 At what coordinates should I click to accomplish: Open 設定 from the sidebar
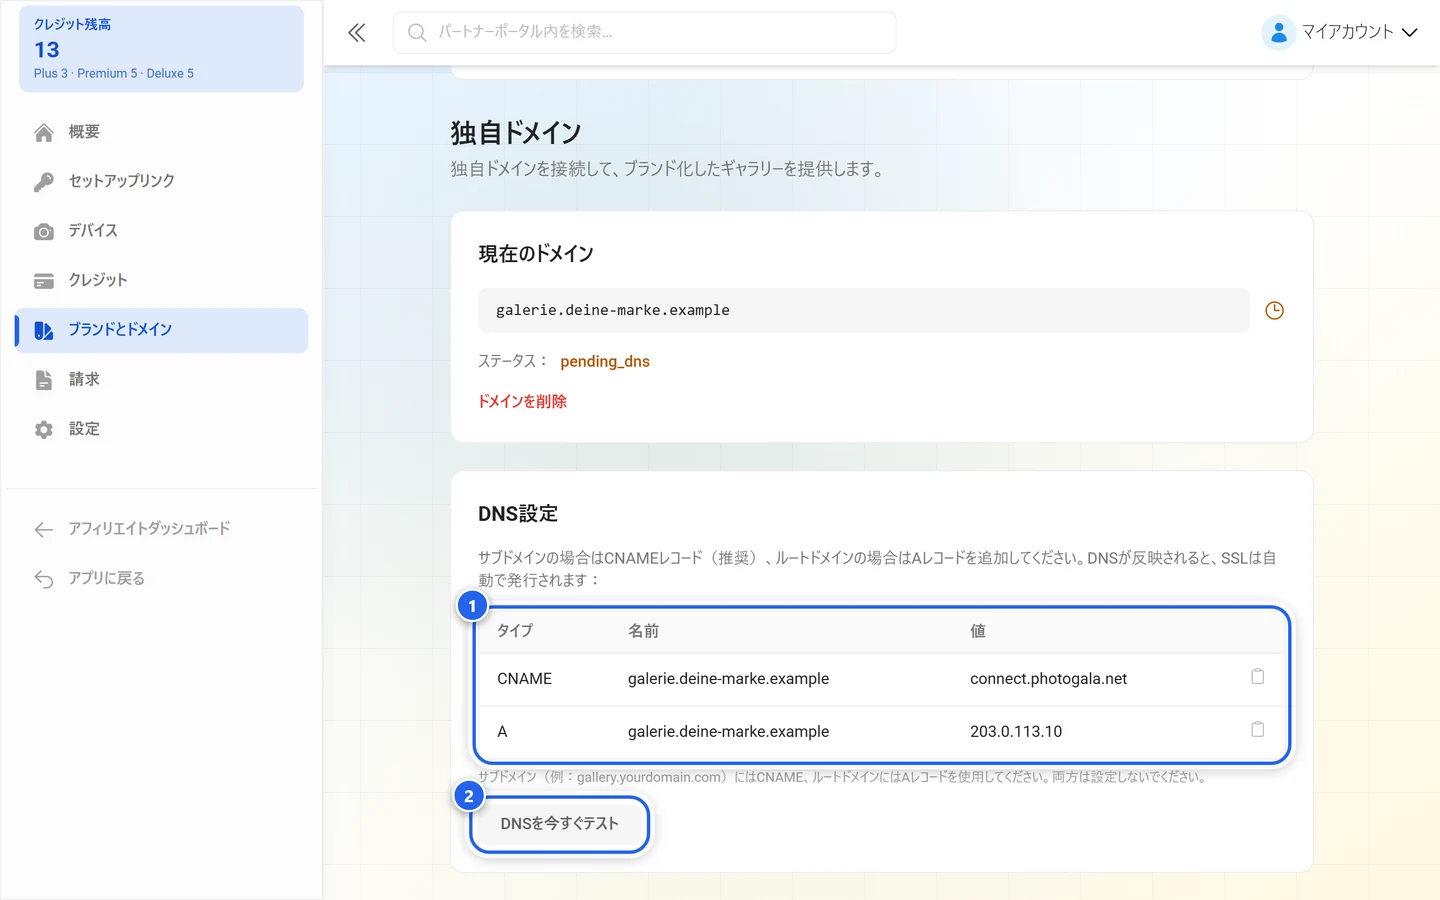click(161, 429)
